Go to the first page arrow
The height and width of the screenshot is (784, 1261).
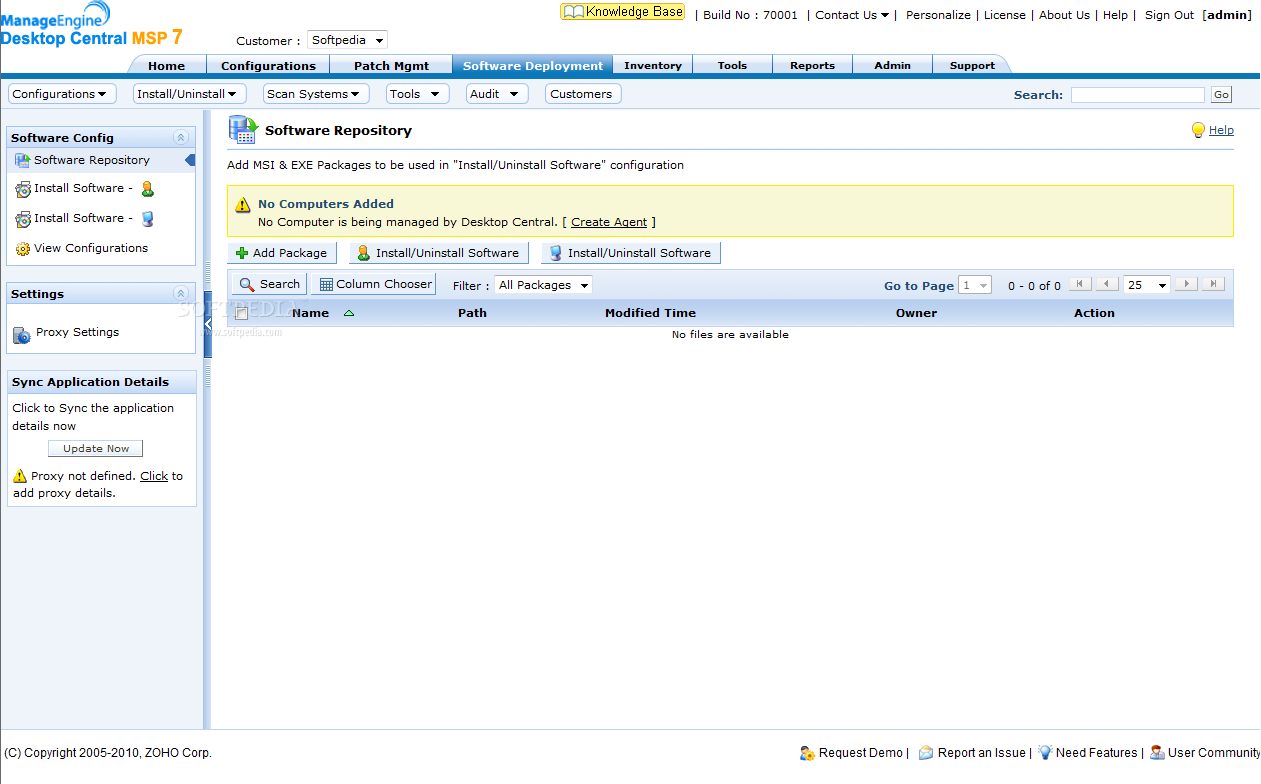[x=1080, y=284]
